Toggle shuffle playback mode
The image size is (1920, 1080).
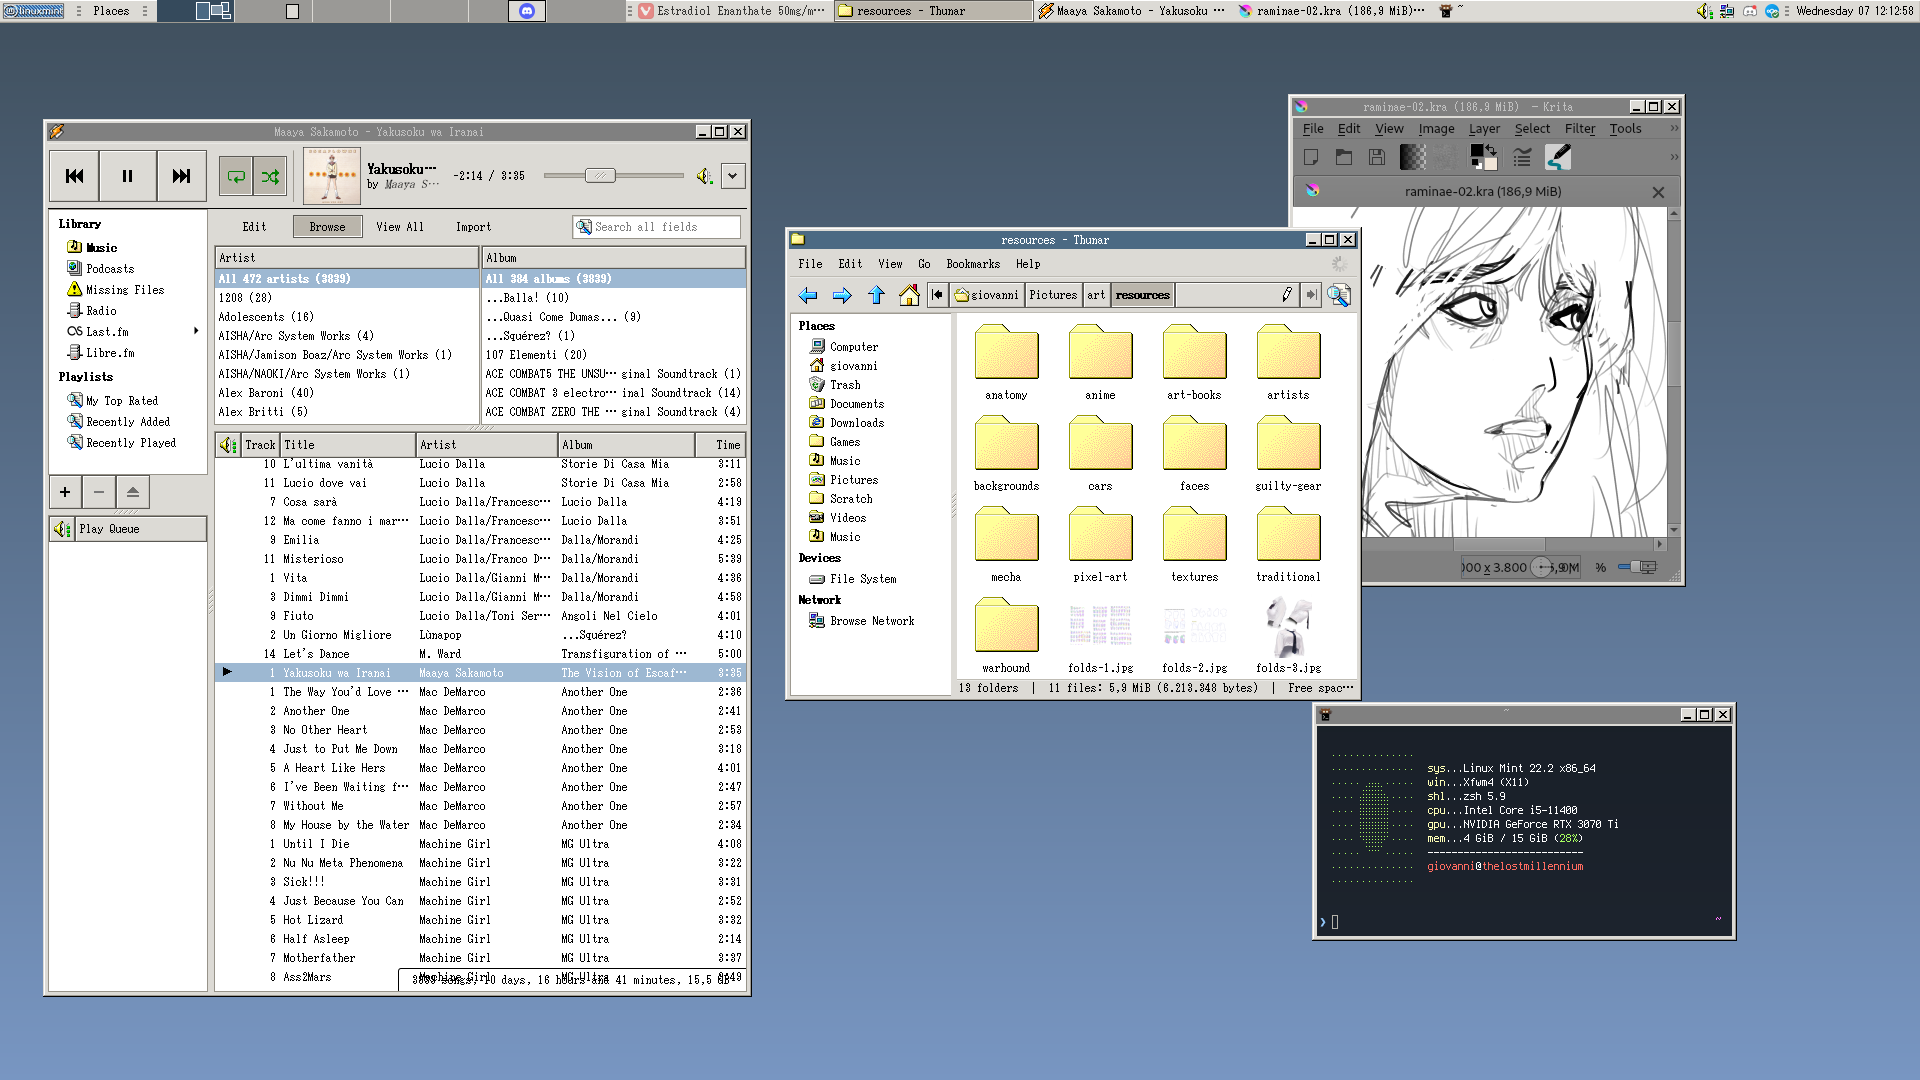tap(270, 176)
